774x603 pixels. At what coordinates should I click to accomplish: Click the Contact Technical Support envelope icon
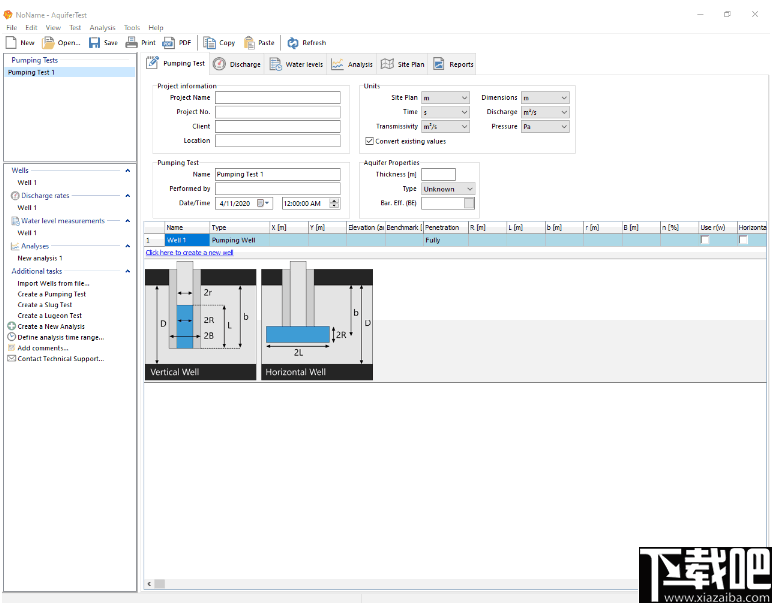pos(11,359)
